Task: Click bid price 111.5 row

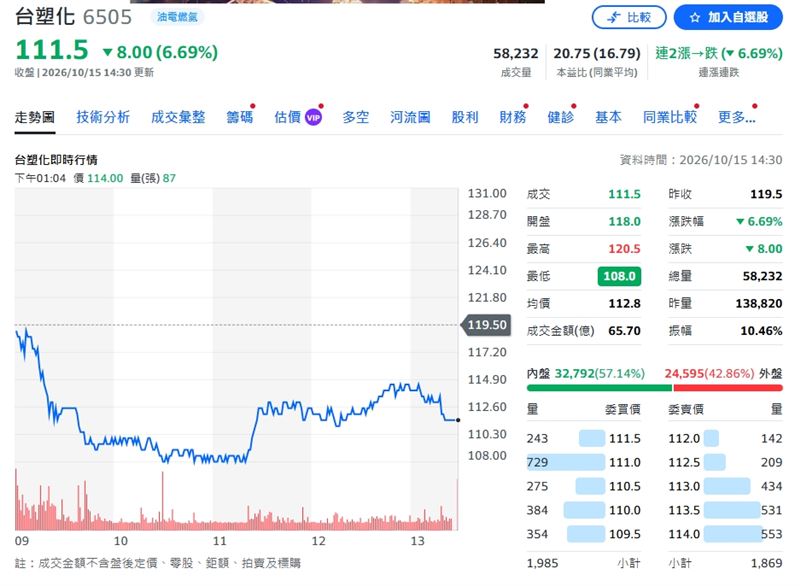Action: pyautogui.click(x=584, y=438)
